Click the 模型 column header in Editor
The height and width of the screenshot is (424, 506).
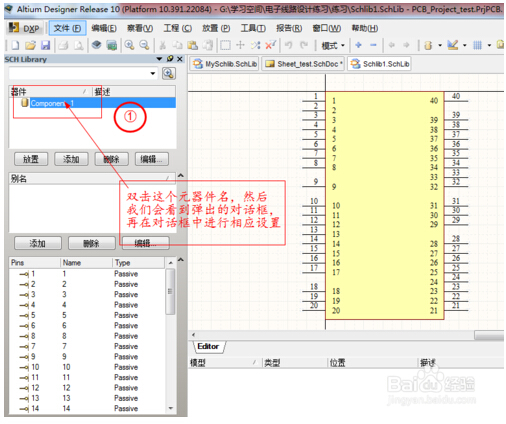(x=225, y=363)
